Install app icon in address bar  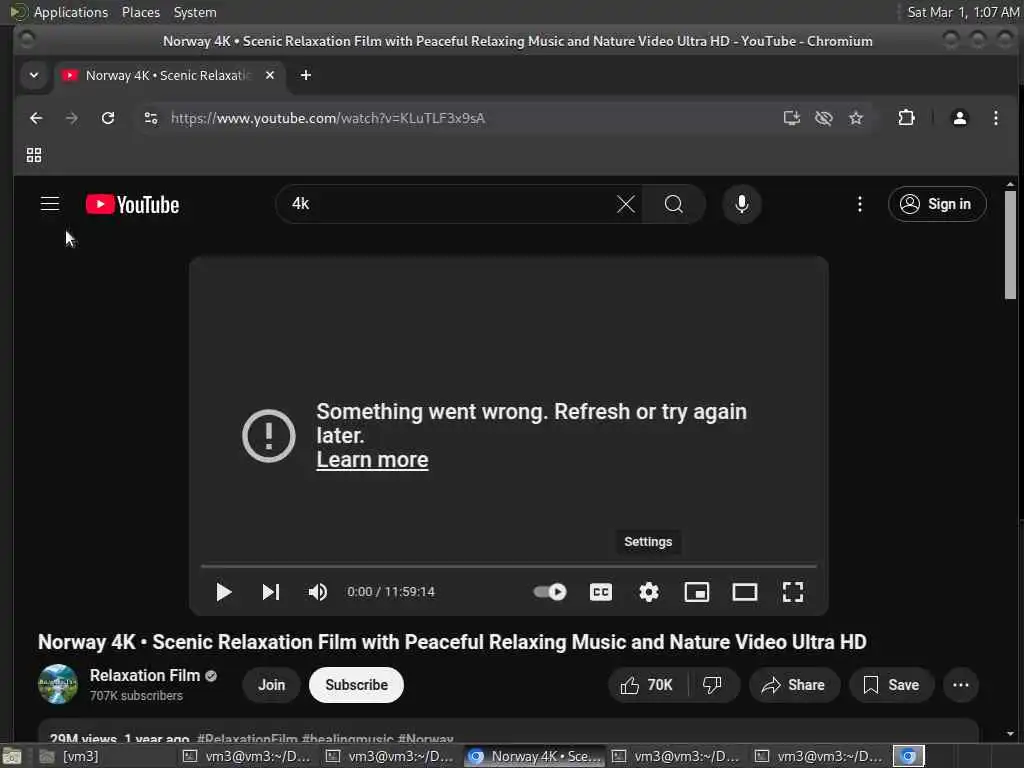pos(792,118)
